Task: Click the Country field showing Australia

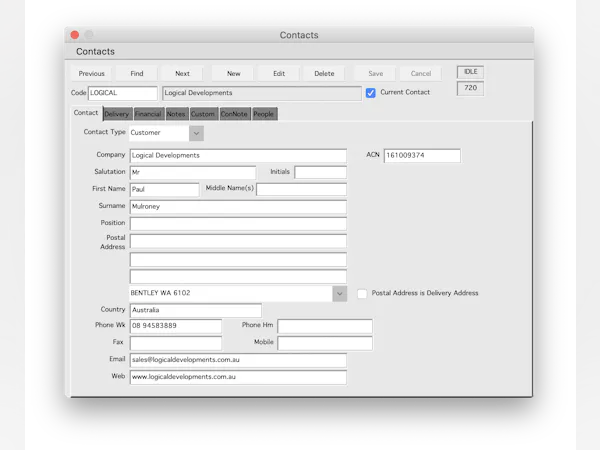Action: 196,310
